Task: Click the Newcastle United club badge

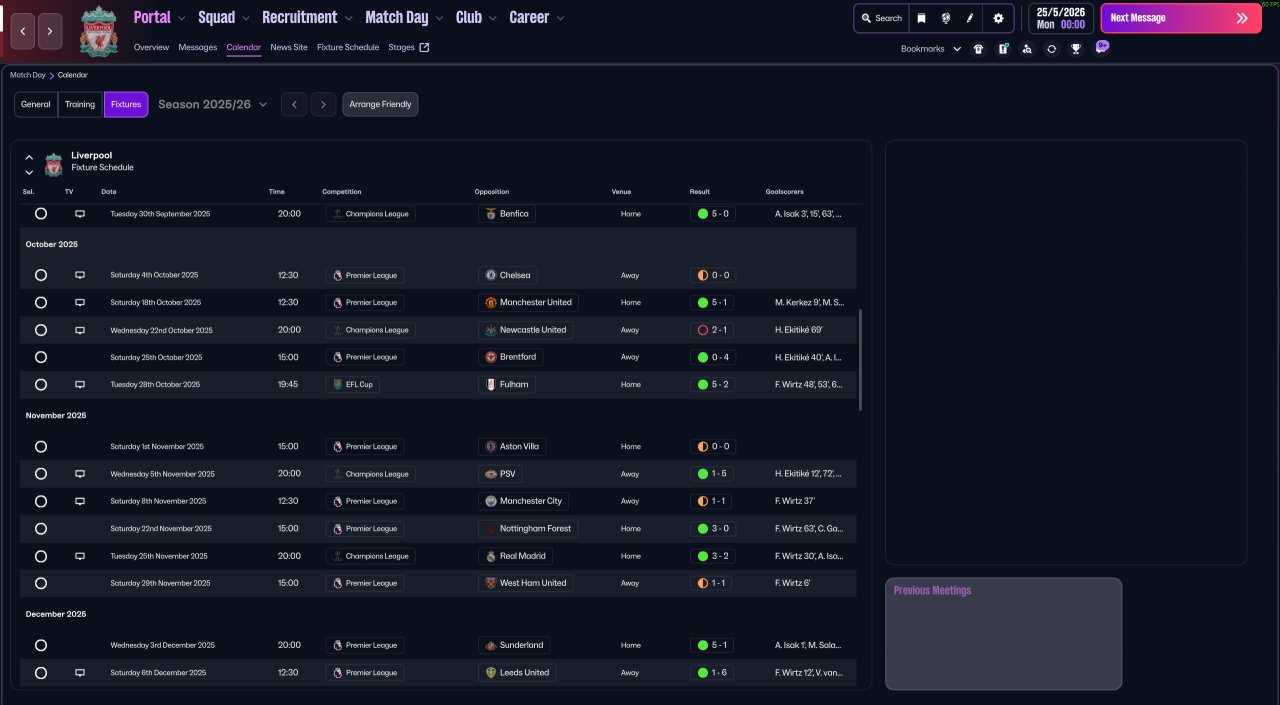Action: [x=490, y=330]
